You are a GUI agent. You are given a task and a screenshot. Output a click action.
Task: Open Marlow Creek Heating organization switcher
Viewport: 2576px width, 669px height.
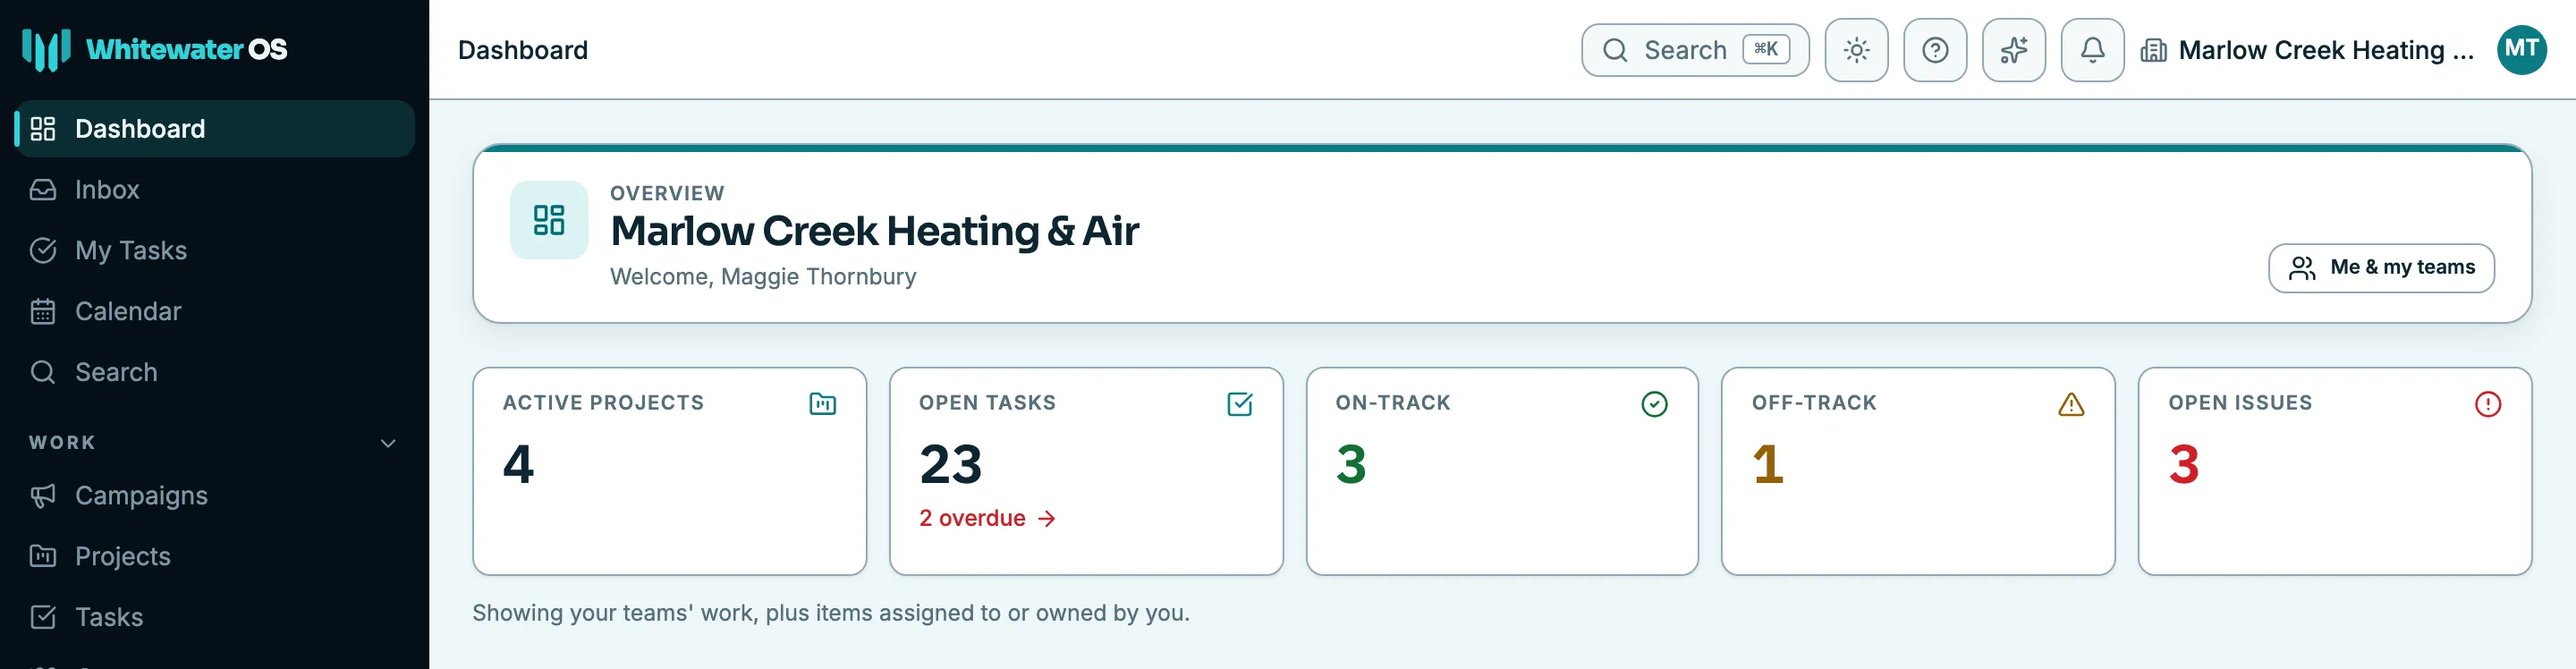click(2307, 50)
